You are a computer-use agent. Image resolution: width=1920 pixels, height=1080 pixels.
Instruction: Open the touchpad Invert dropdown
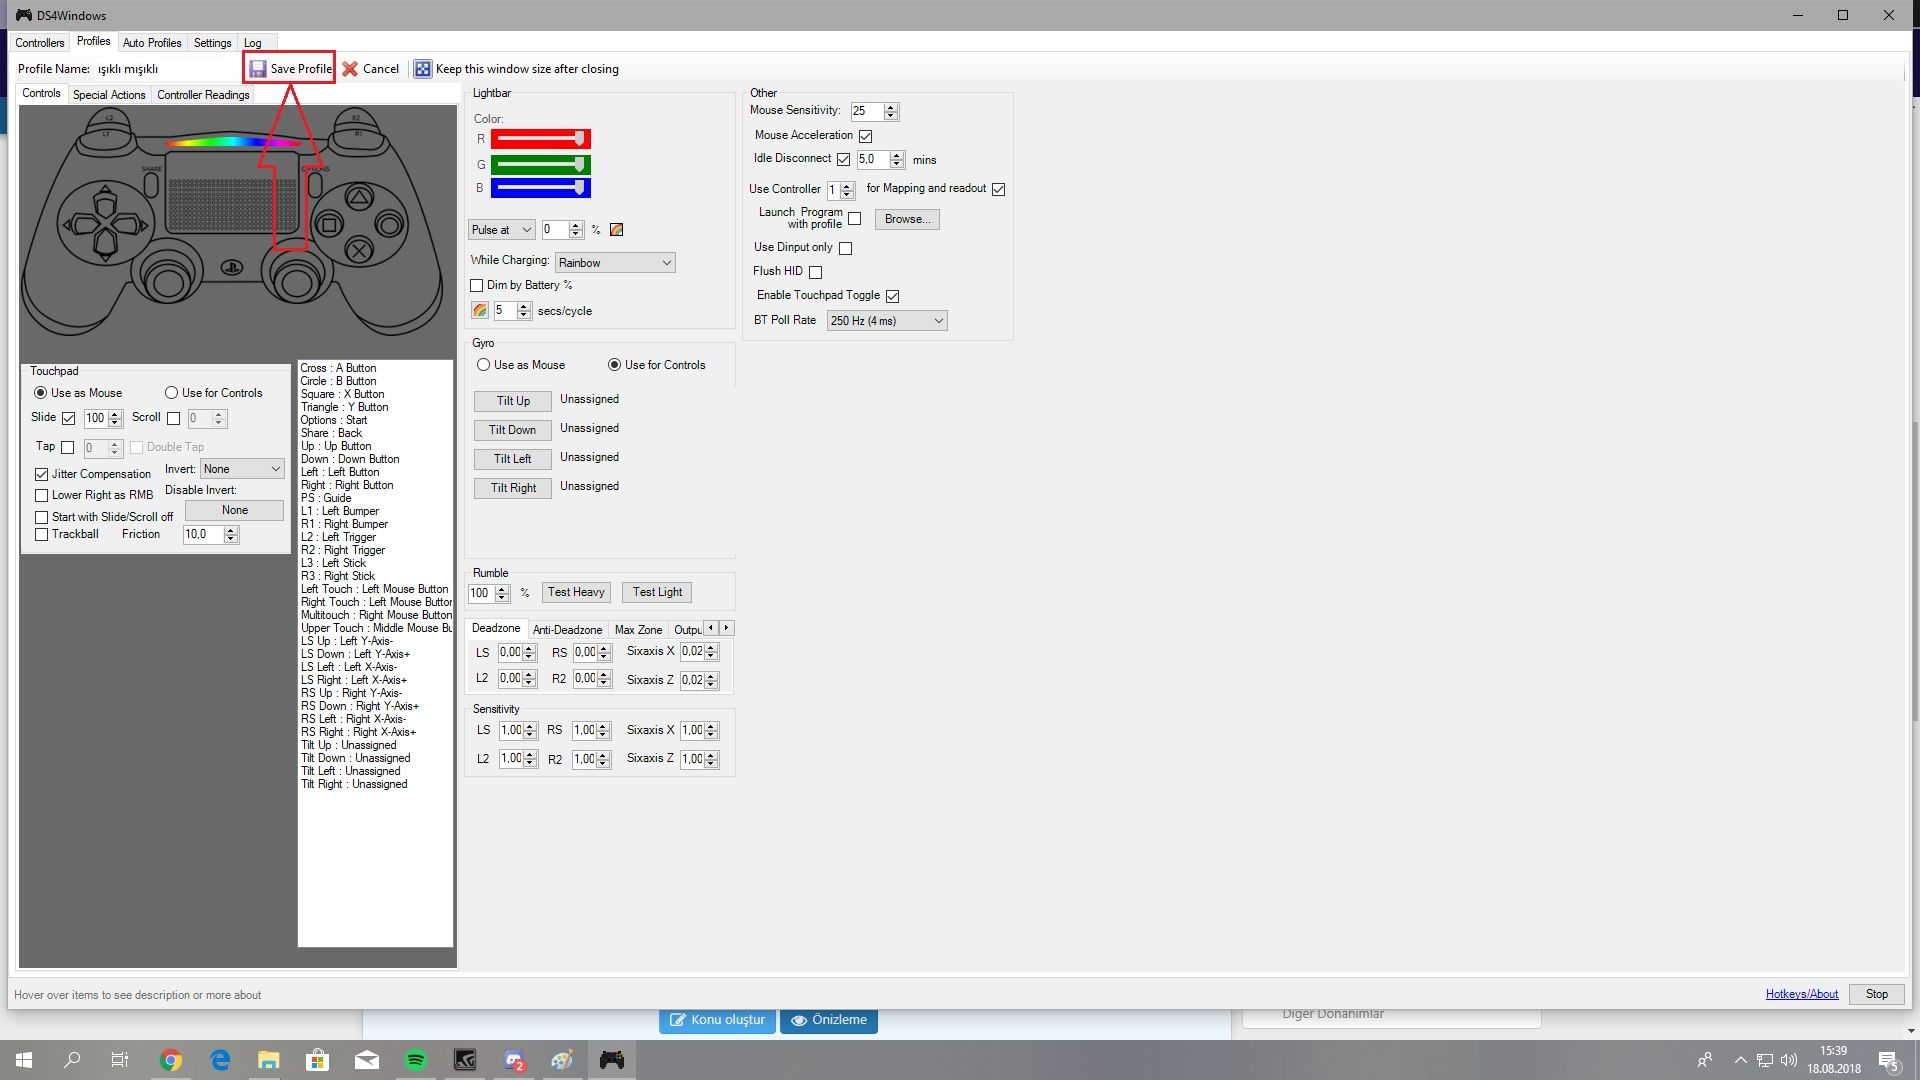click(242, 469)
